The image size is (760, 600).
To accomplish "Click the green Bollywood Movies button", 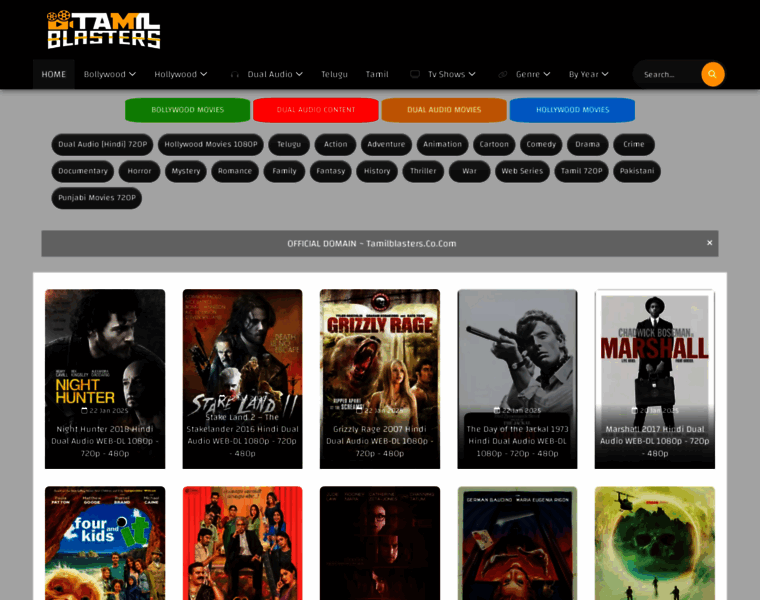I will pyautogui.click(x=188, y=110).
